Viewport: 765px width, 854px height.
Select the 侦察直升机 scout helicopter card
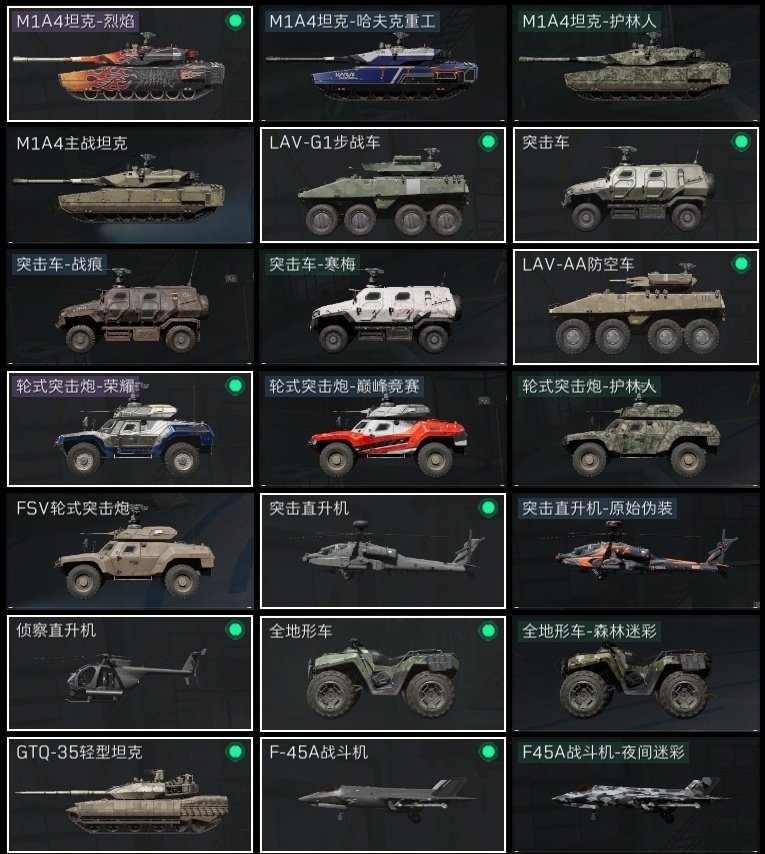pyautogui.click(x=130, y=673)
